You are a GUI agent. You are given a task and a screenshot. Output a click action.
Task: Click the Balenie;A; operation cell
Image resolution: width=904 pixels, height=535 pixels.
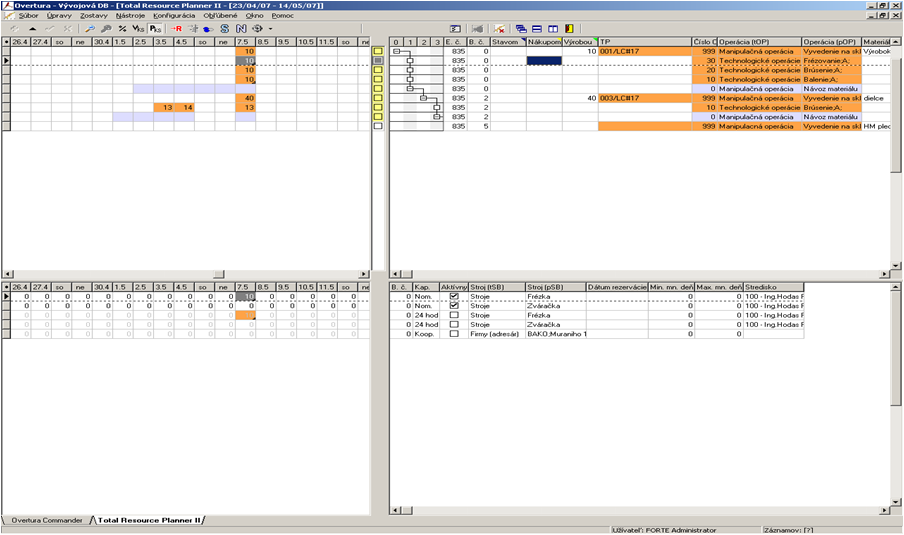click(x=831, y=80)
